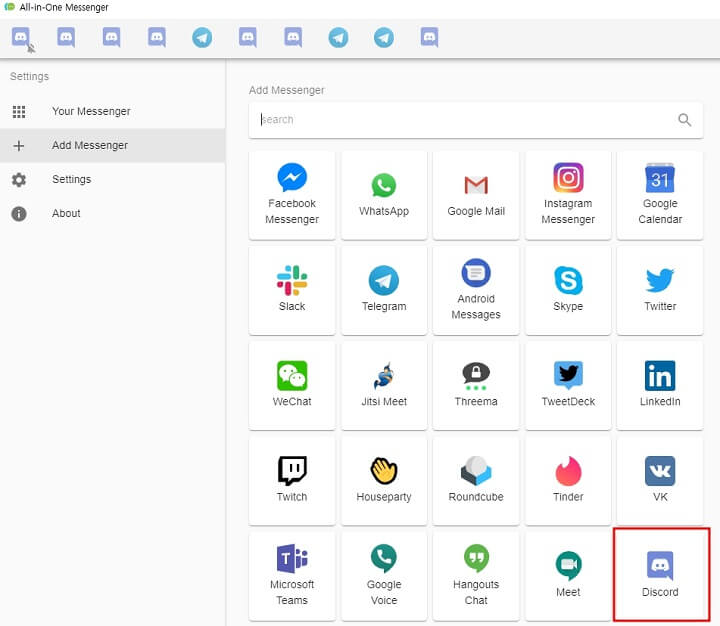This screenshot has height=626, width=720.
Task: Add Slack messenger
Action: [x=292, y=290]
